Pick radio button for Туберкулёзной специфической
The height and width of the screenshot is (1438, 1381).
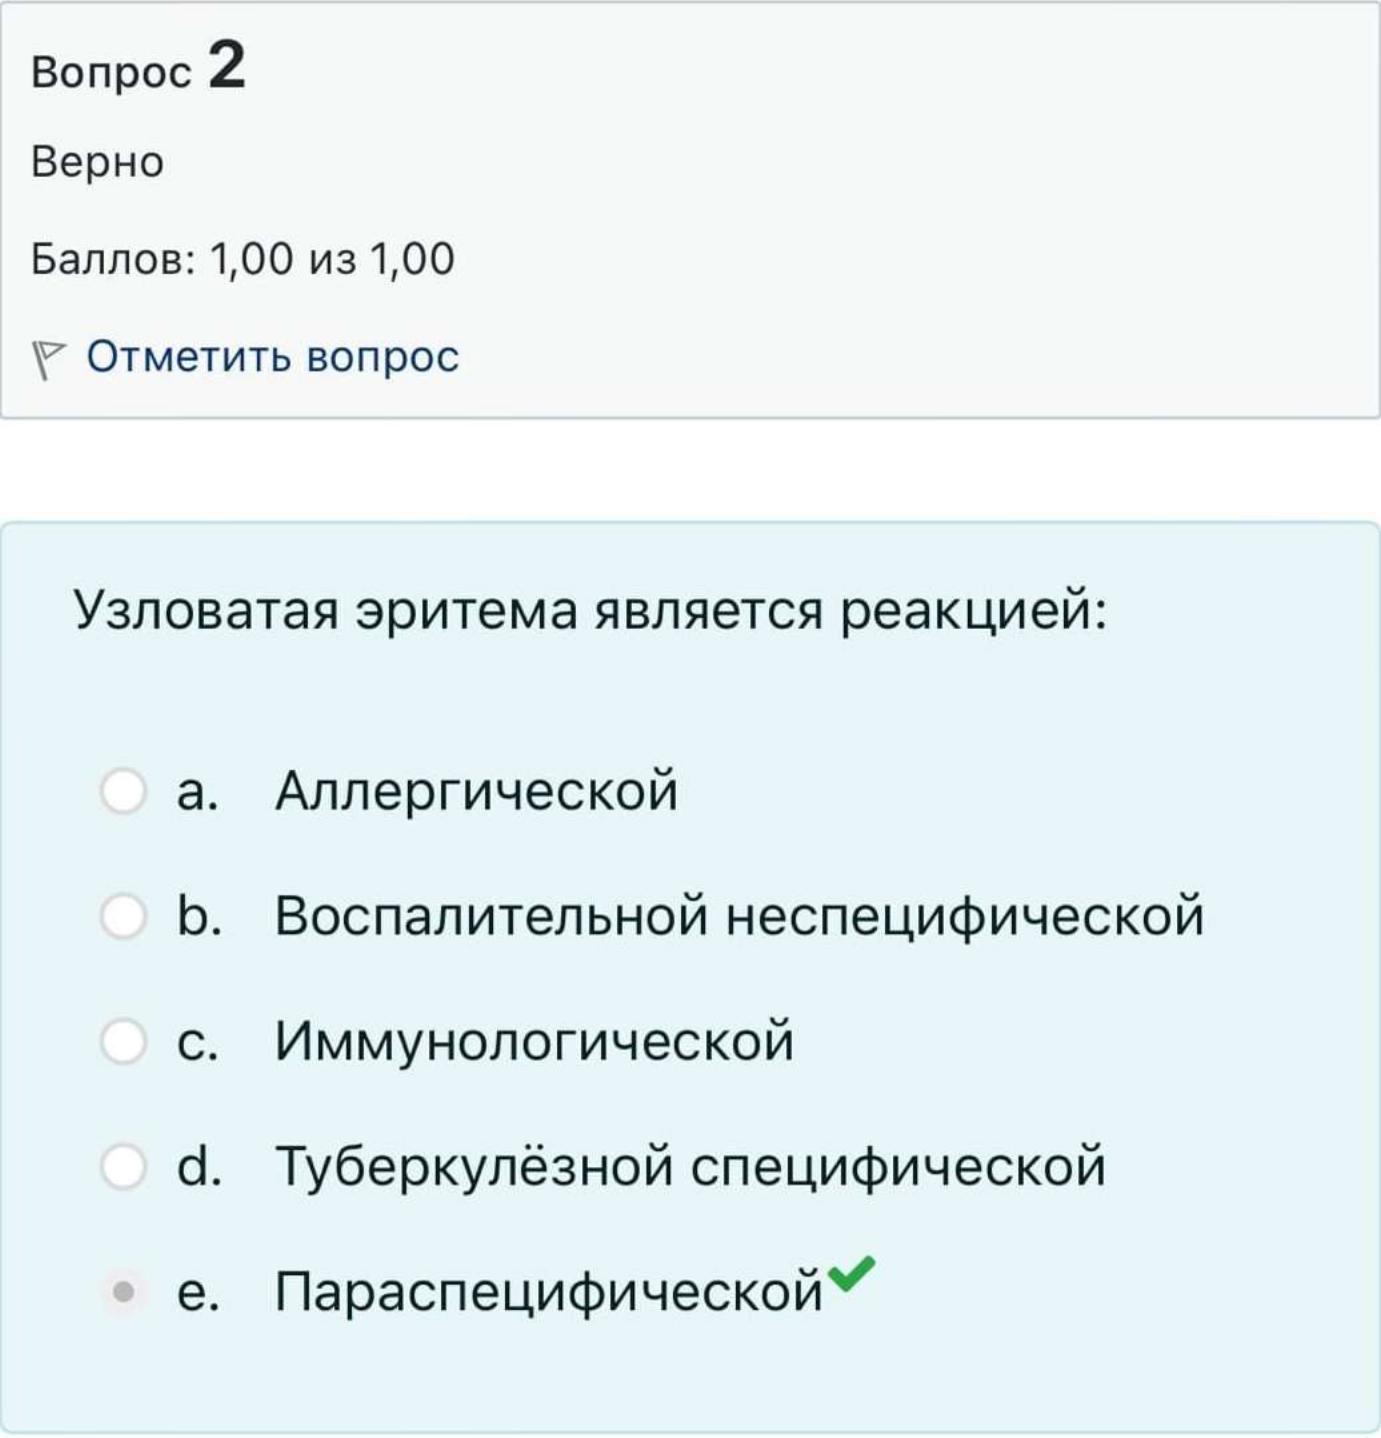click(124, 1166)
